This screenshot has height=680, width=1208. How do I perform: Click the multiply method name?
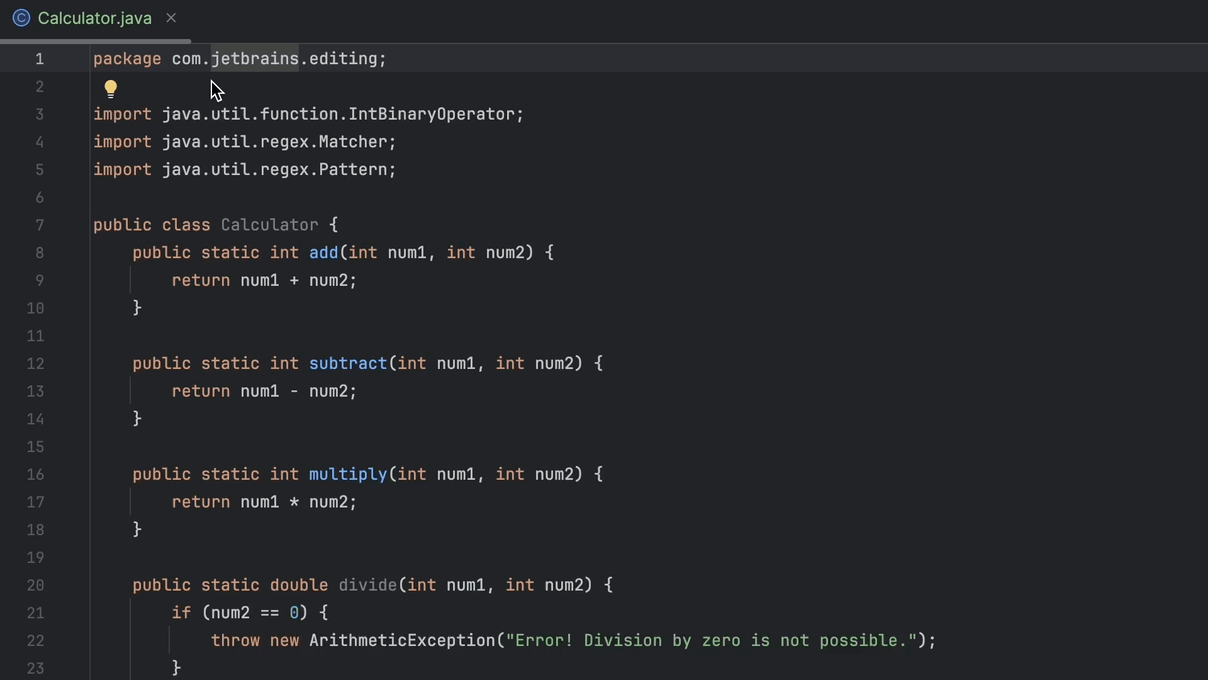[348, 474]
